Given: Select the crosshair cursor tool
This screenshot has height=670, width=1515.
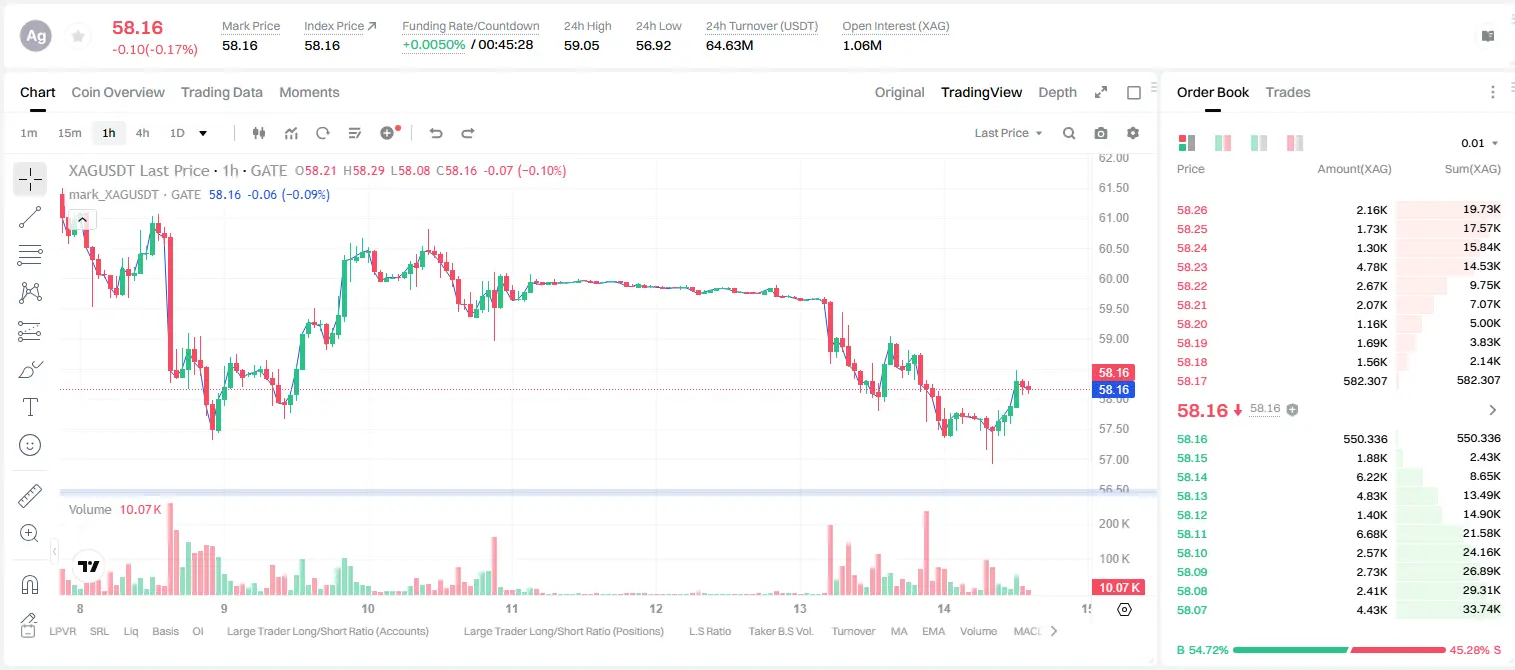Looking at the screenshot, I should (30, 179).
